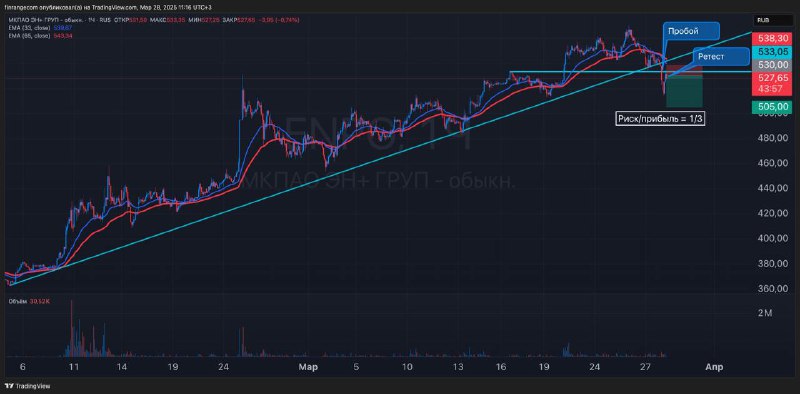
Task: Click the 530,00 gray price label
Action: pyautogui.click(x=772, y=65)
